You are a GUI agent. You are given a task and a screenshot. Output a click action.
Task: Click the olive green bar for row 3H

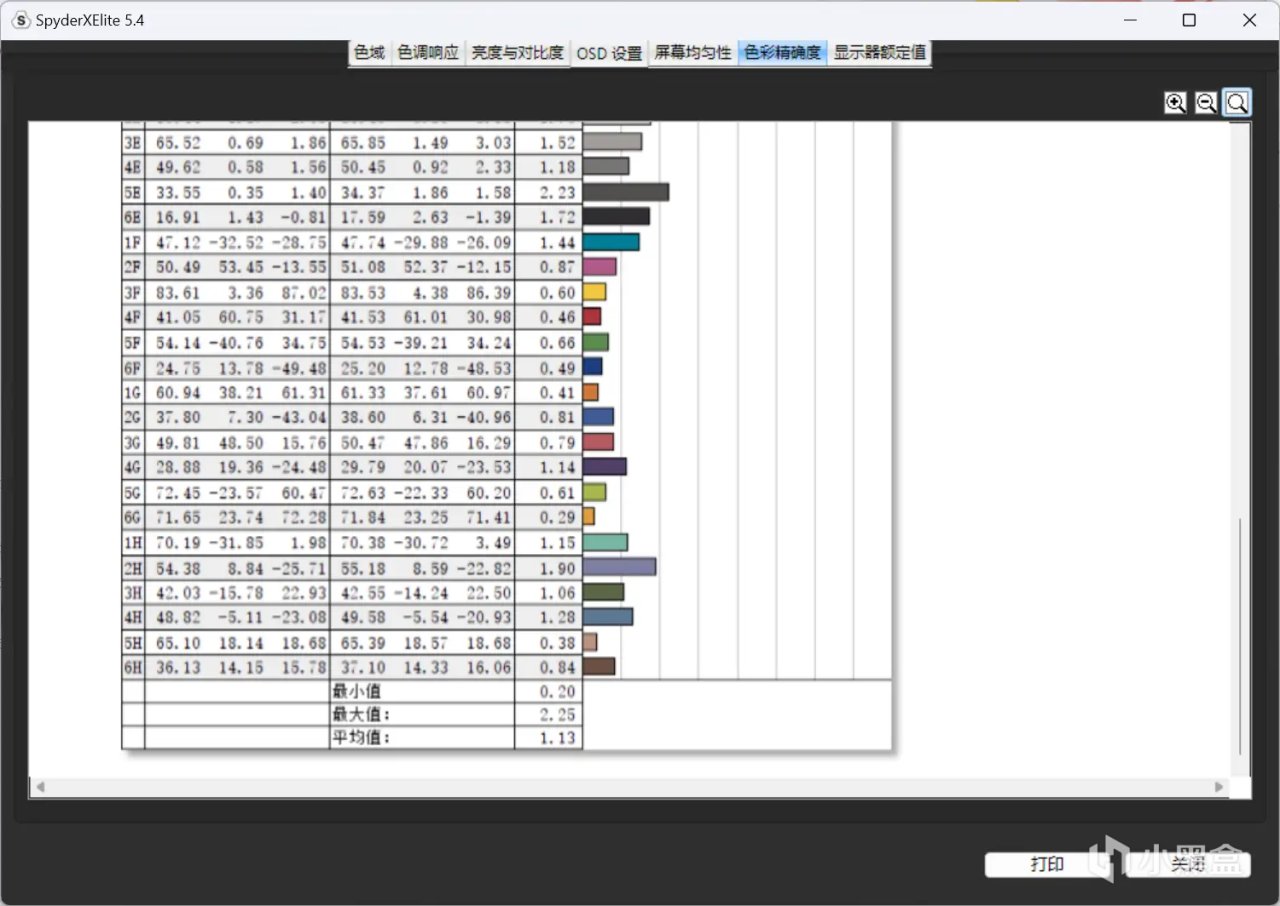pos(604,592)
